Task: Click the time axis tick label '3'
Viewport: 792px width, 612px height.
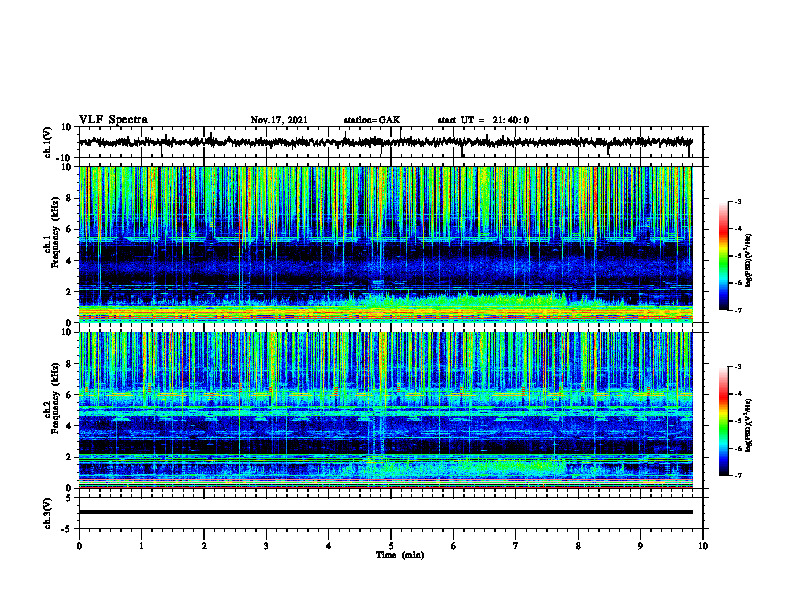Action: click(266, 546)
